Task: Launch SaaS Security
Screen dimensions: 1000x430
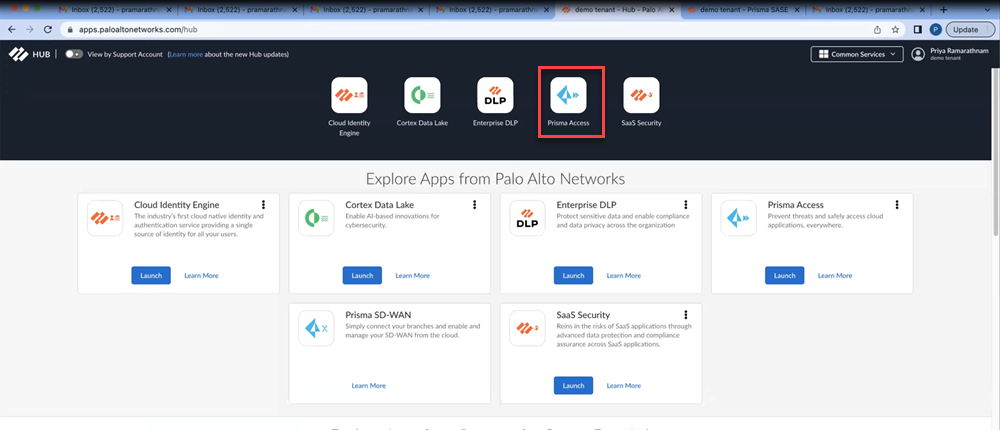Action: click(x=573, y=385)
